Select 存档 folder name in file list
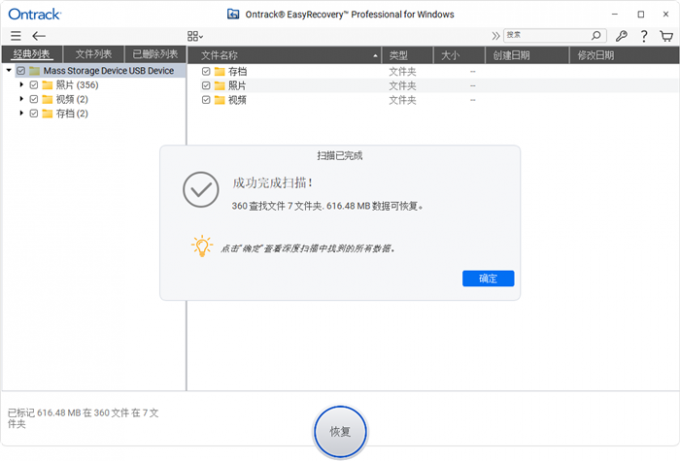Viewport: 680px width, 461px height. (238, 72)
